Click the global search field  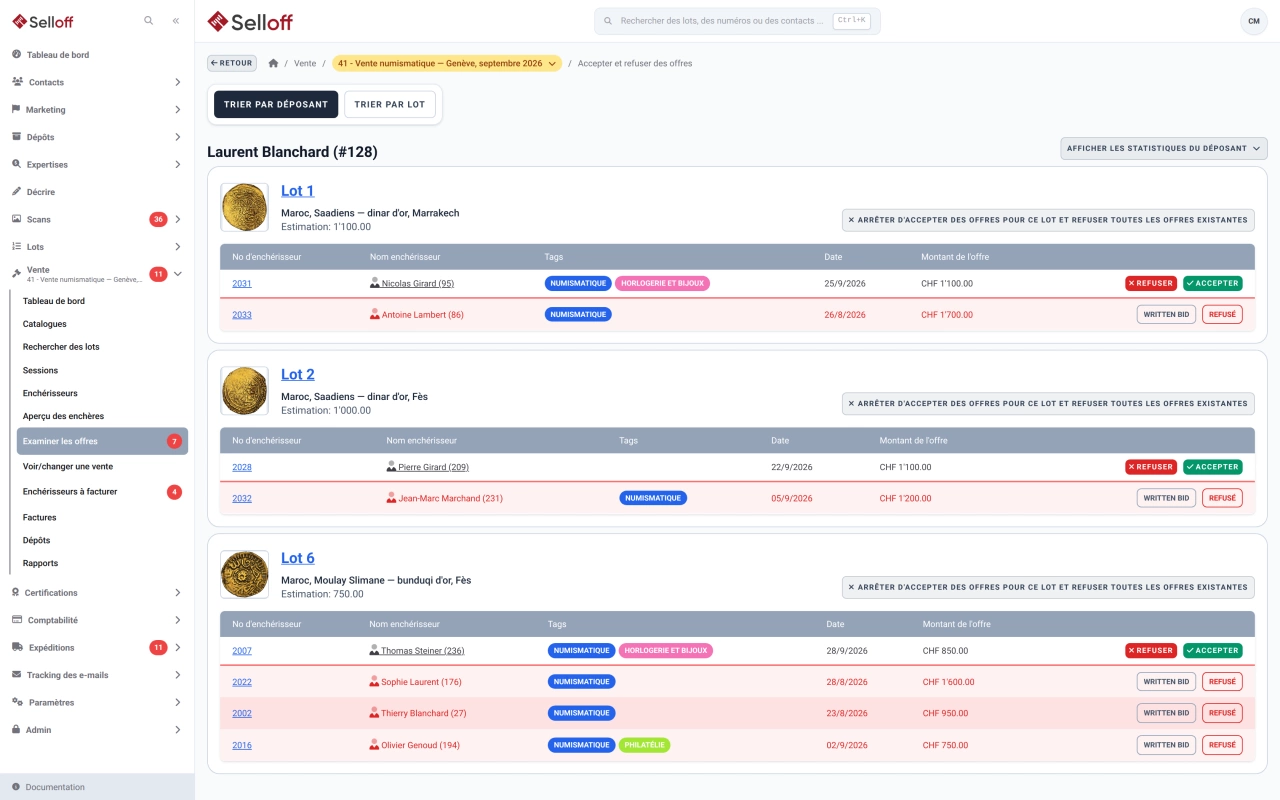737,21
